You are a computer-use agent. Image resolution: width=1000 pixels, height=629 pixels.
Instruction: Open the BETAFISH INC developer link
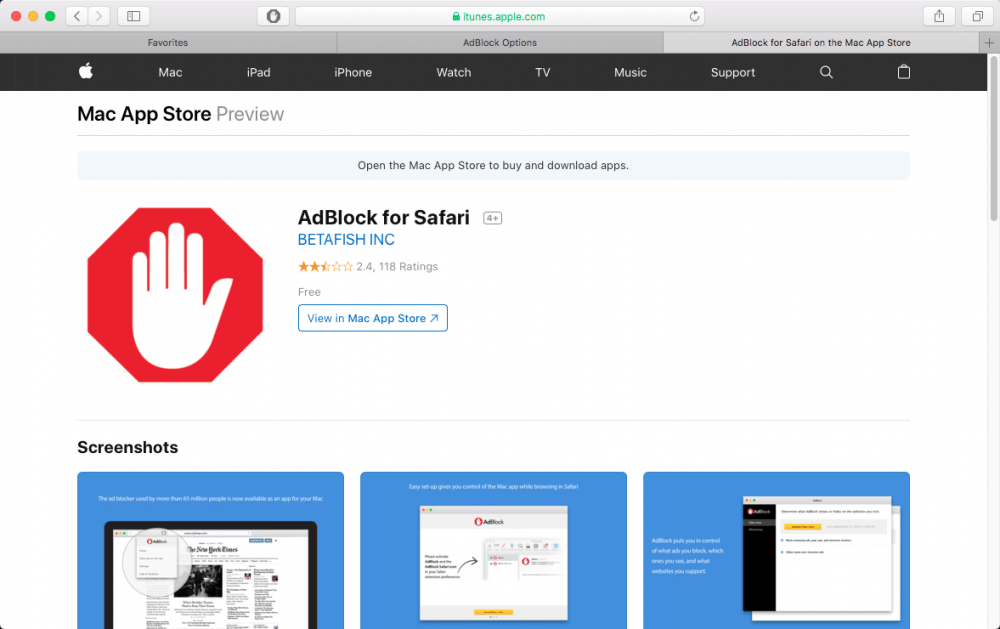(x=345, y=240)
